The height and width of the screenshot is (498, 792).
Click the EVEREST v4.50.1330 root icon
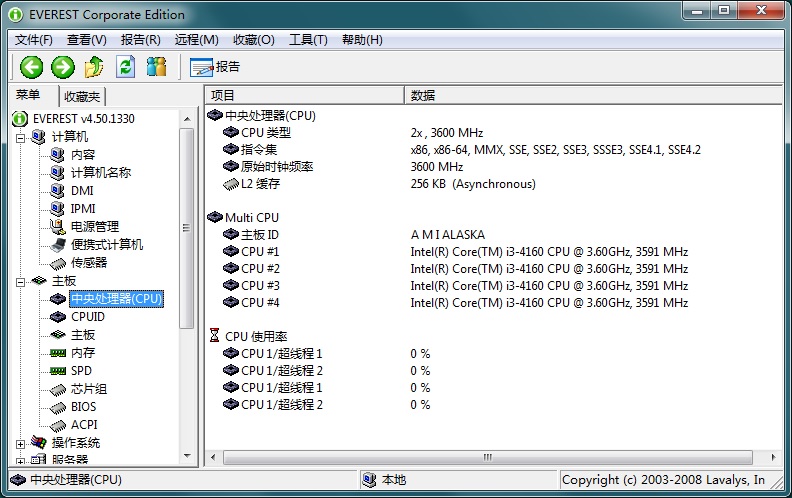[19, 119]
